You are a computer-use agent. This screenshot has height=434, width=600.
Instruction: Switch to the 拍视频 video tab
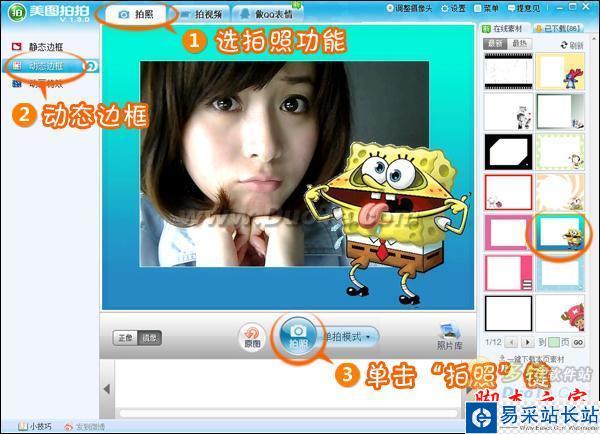[x=201, y=15]
